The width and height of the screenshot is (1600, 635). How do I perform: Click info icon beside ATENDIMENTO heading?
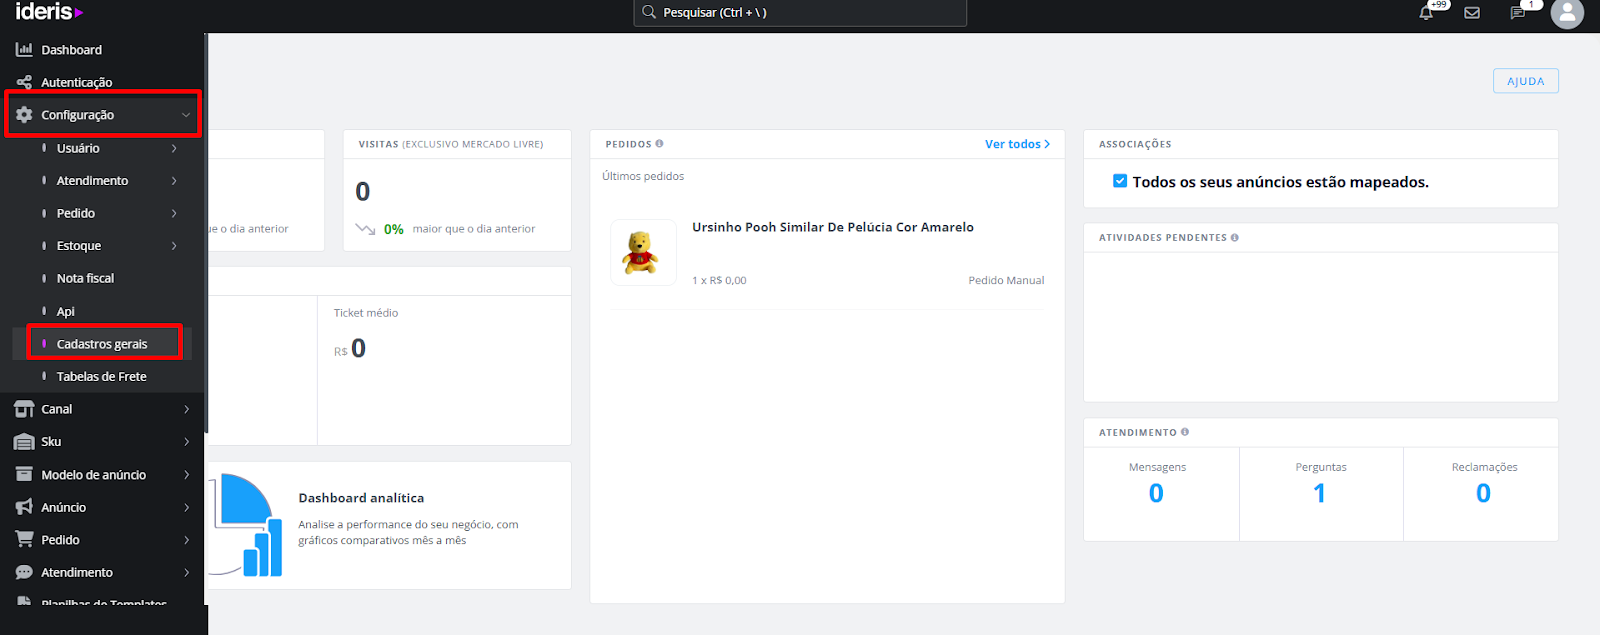pos(1185,432)
